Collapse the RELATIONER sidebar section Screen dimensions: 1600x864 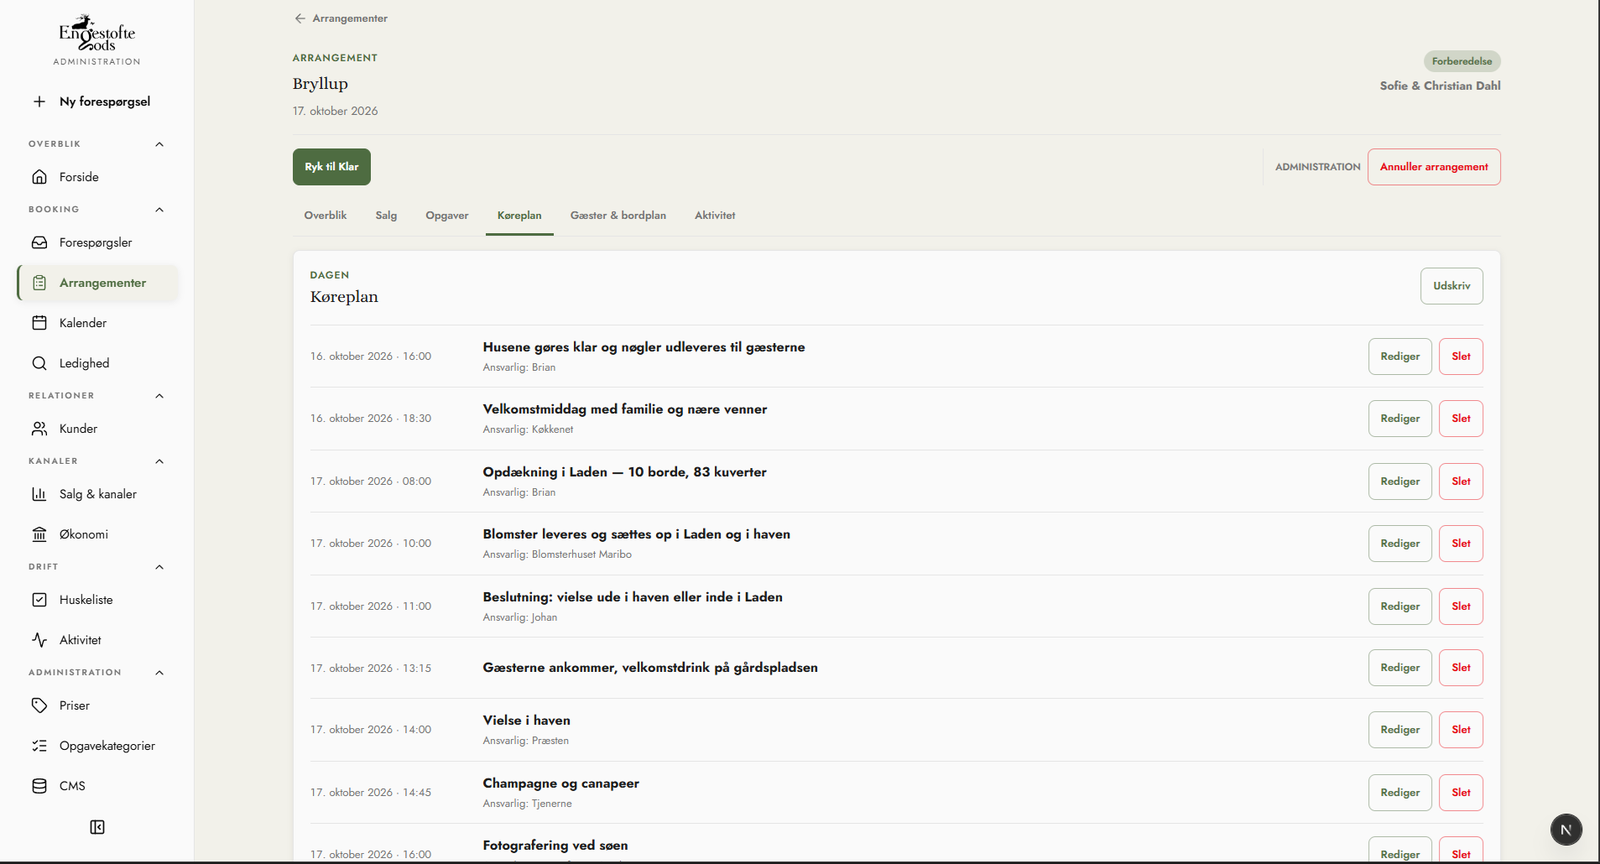159,395
